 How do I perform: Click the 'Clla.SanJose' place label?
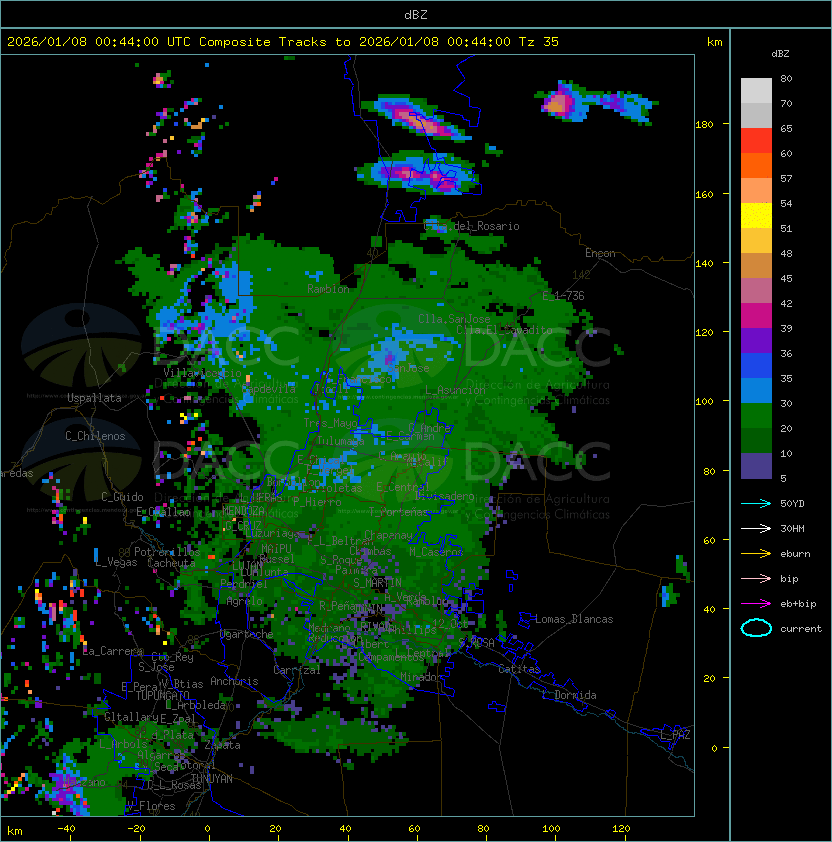454,319
